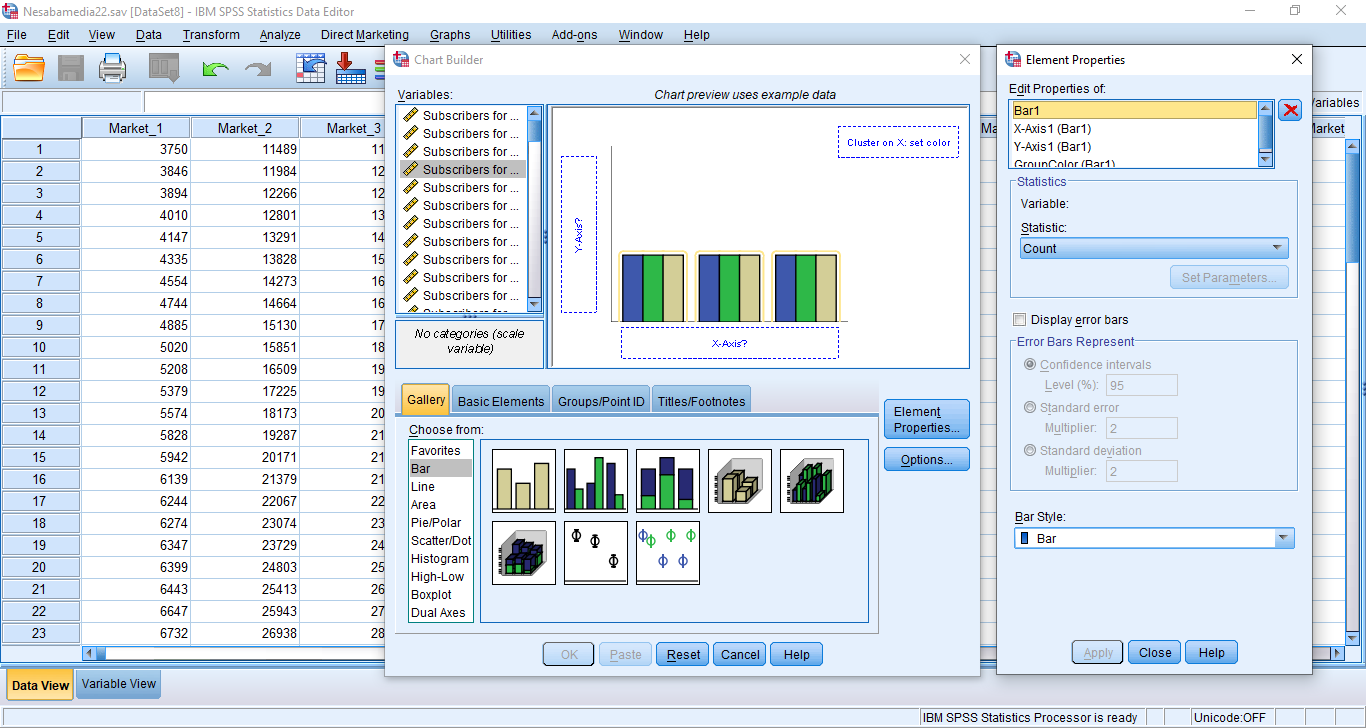The image size is (1366, 728).
Task: Click the green Undo arrow icon
Action: pyautogui.click(x=215, y=69)
